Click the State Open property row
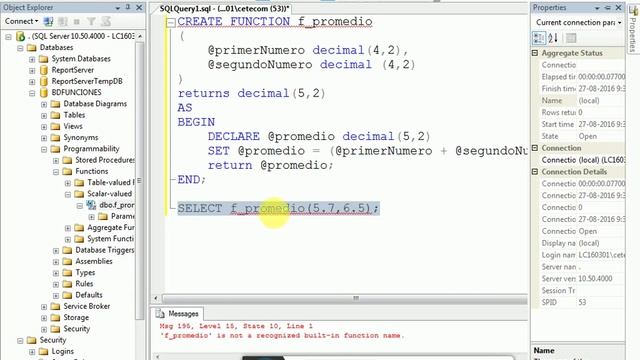The height and width of the screenshot is (360, 640). pyautogui.click(x=582, y=136)
